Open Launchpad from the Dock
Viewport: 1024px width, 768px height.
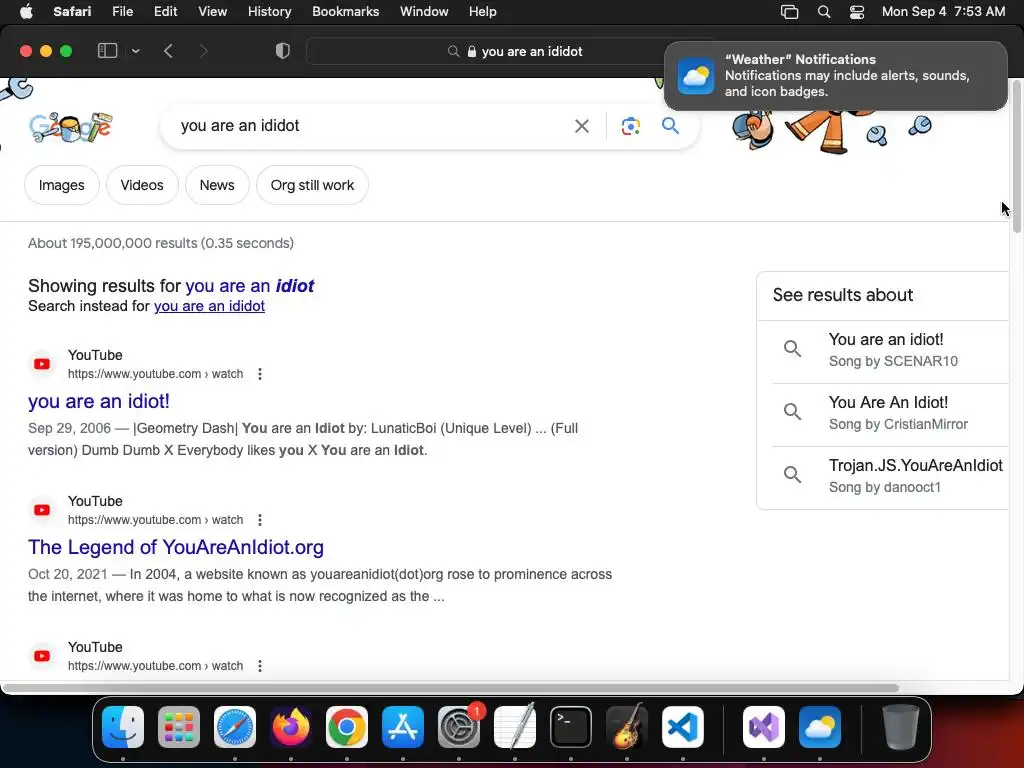click(x=179, y=727)
